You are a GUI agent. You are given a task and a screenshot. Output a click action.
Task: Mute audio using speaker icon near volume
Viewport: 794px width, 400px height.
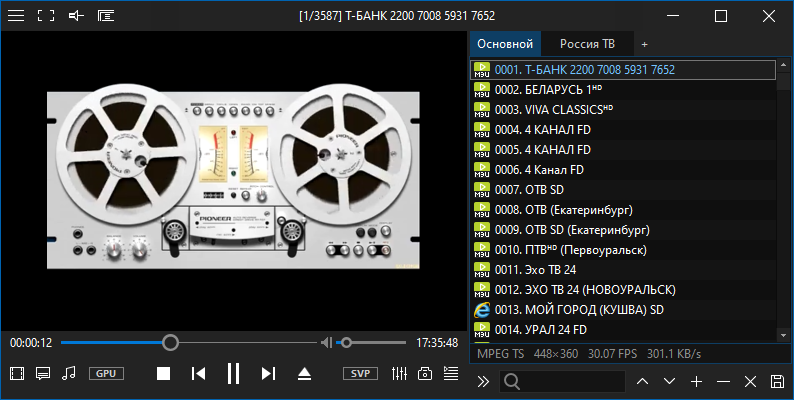point(327,343)
